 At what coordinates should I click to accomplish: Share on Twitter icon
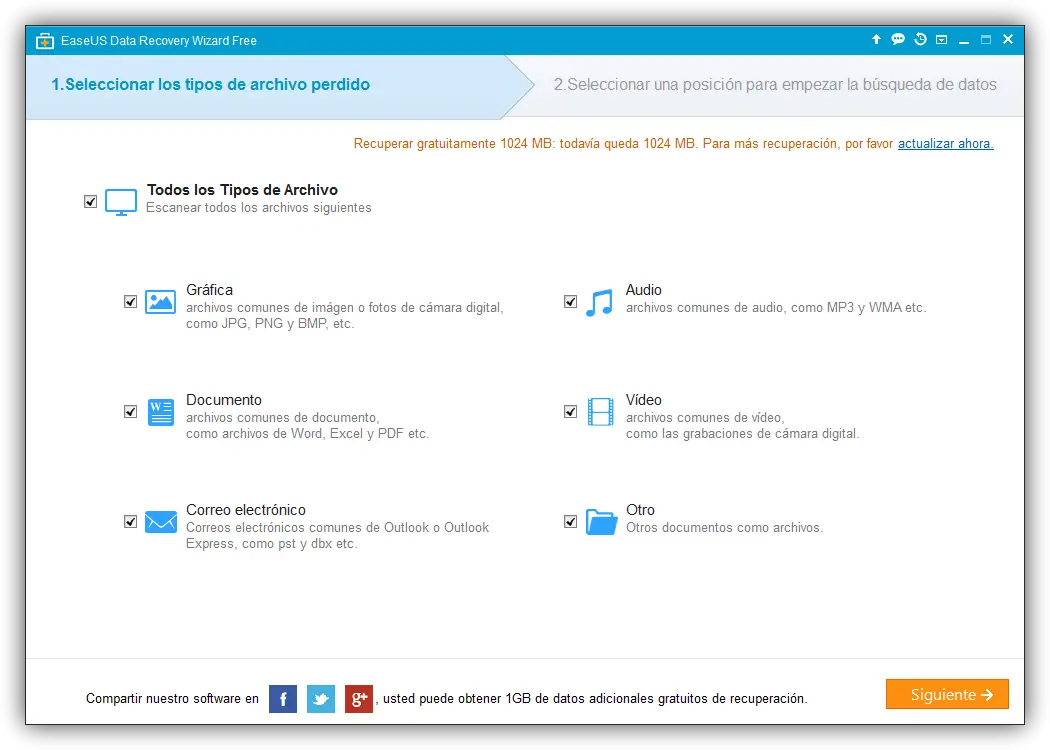click(321, 699)
